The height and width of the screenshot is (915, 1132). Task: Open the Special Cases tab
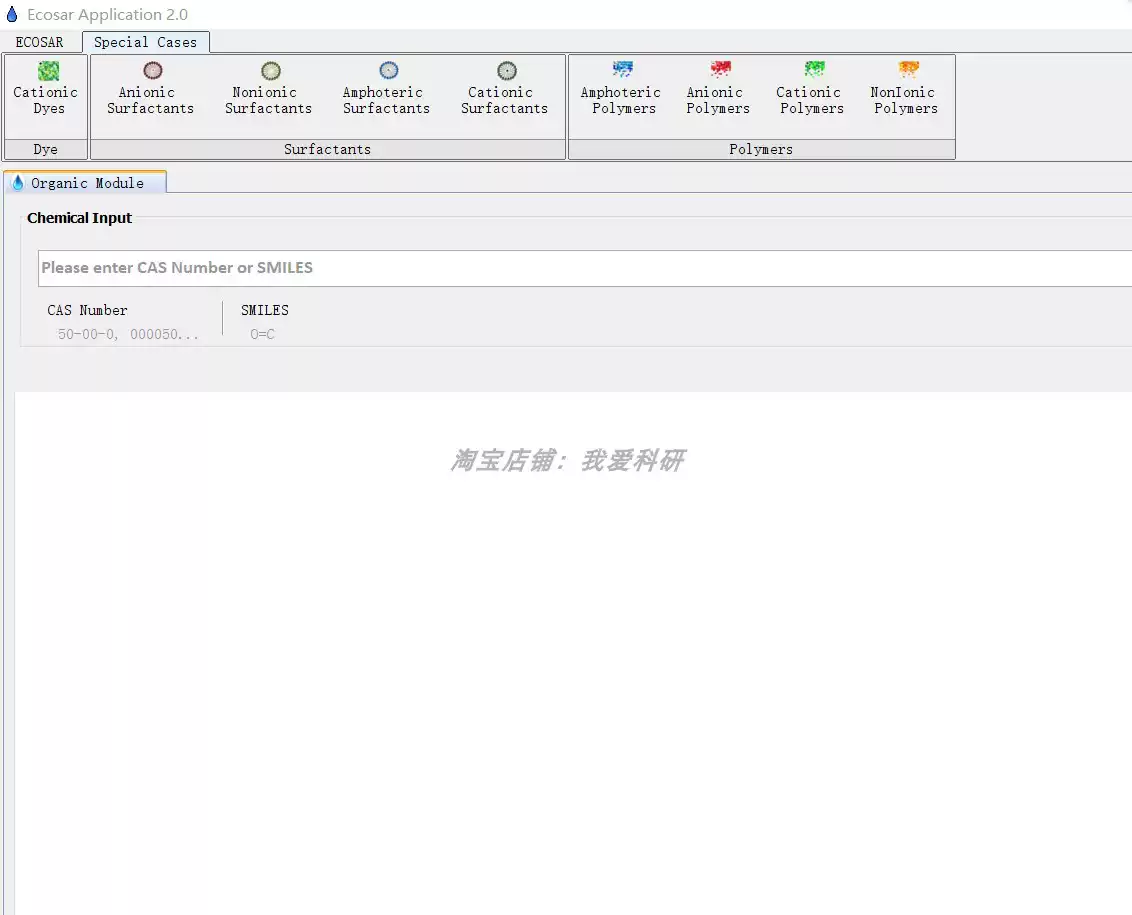pos(146,42)
